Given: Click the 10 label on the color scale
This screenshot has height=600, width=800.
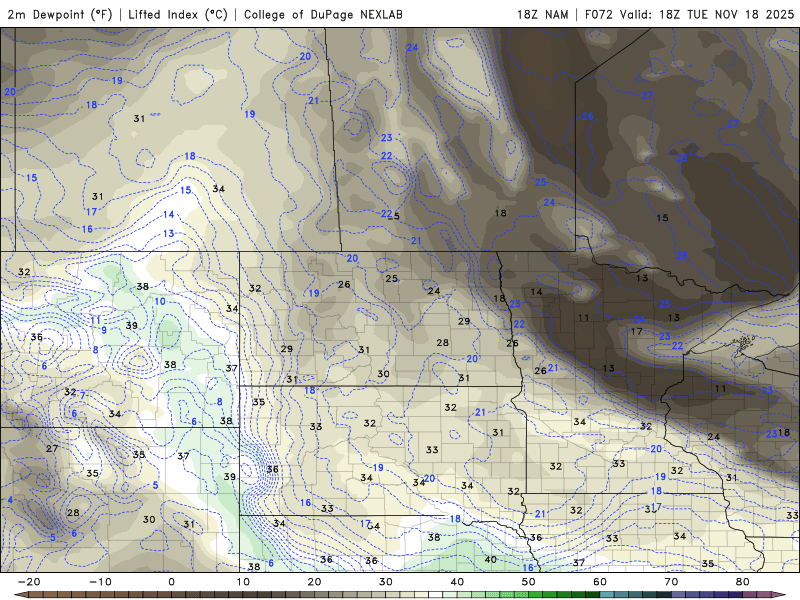Looking at the screenshot, I should click(243, 582).
